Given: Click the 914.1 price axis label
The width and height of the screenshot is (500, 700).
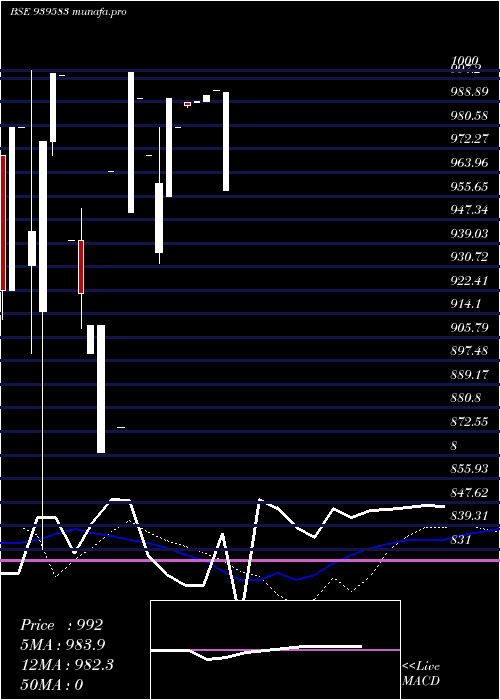Looking at the screenshot, I should point(465,304).
